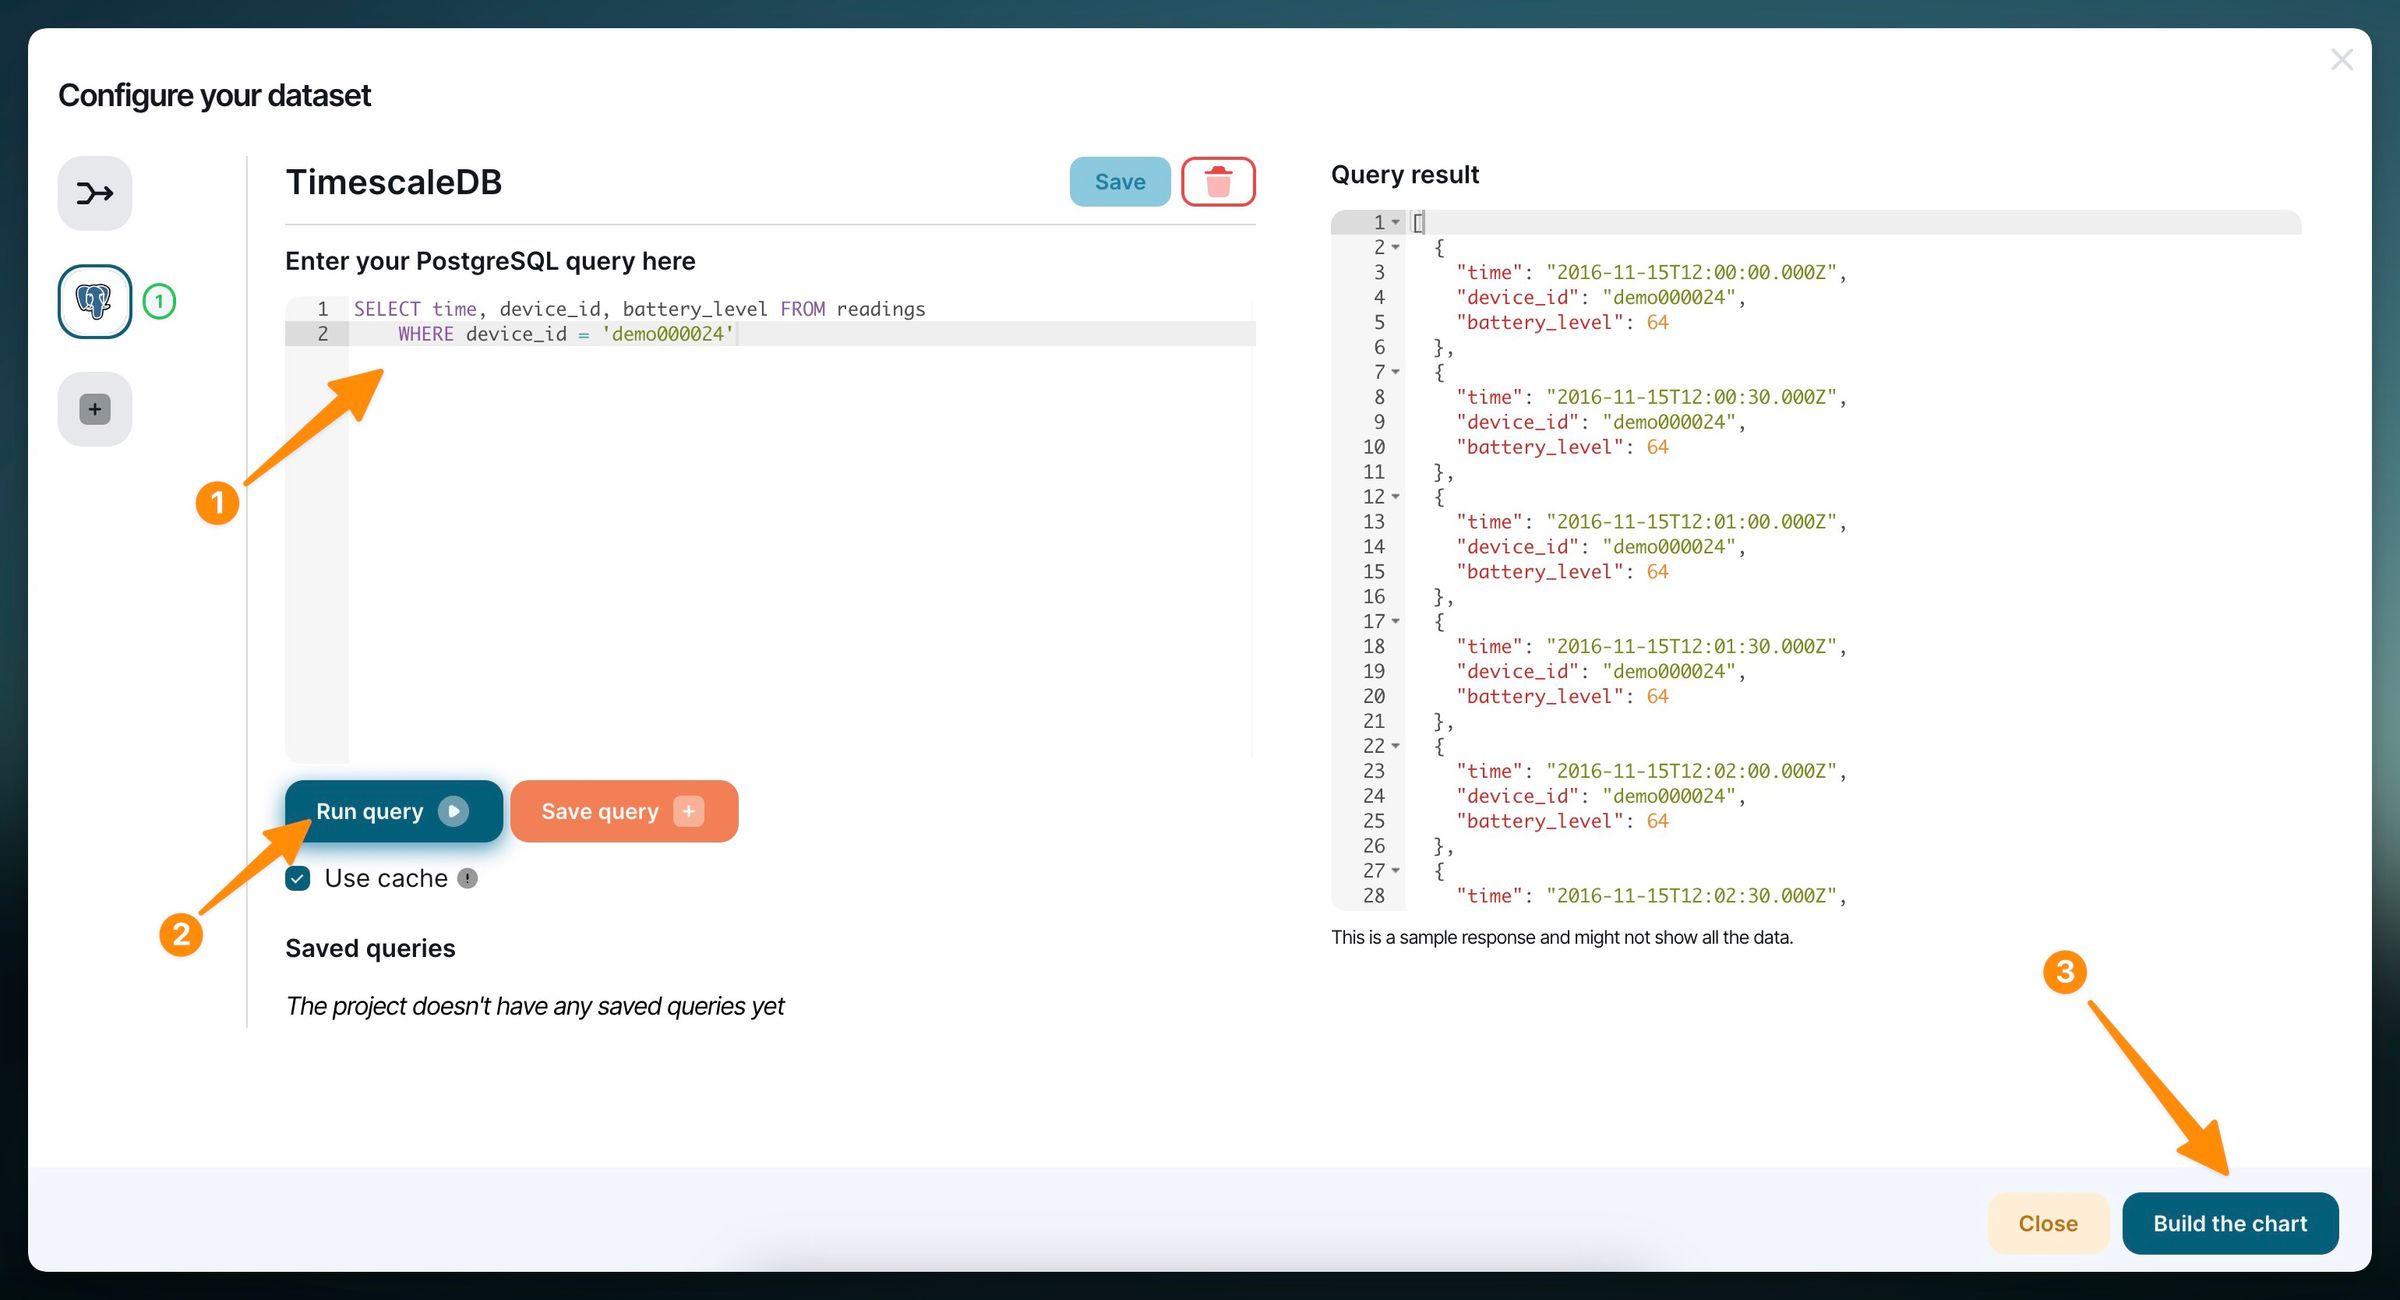Dismiss the dialog with the X icon
This screenshot has width=2400, height=1300.
2342,59
